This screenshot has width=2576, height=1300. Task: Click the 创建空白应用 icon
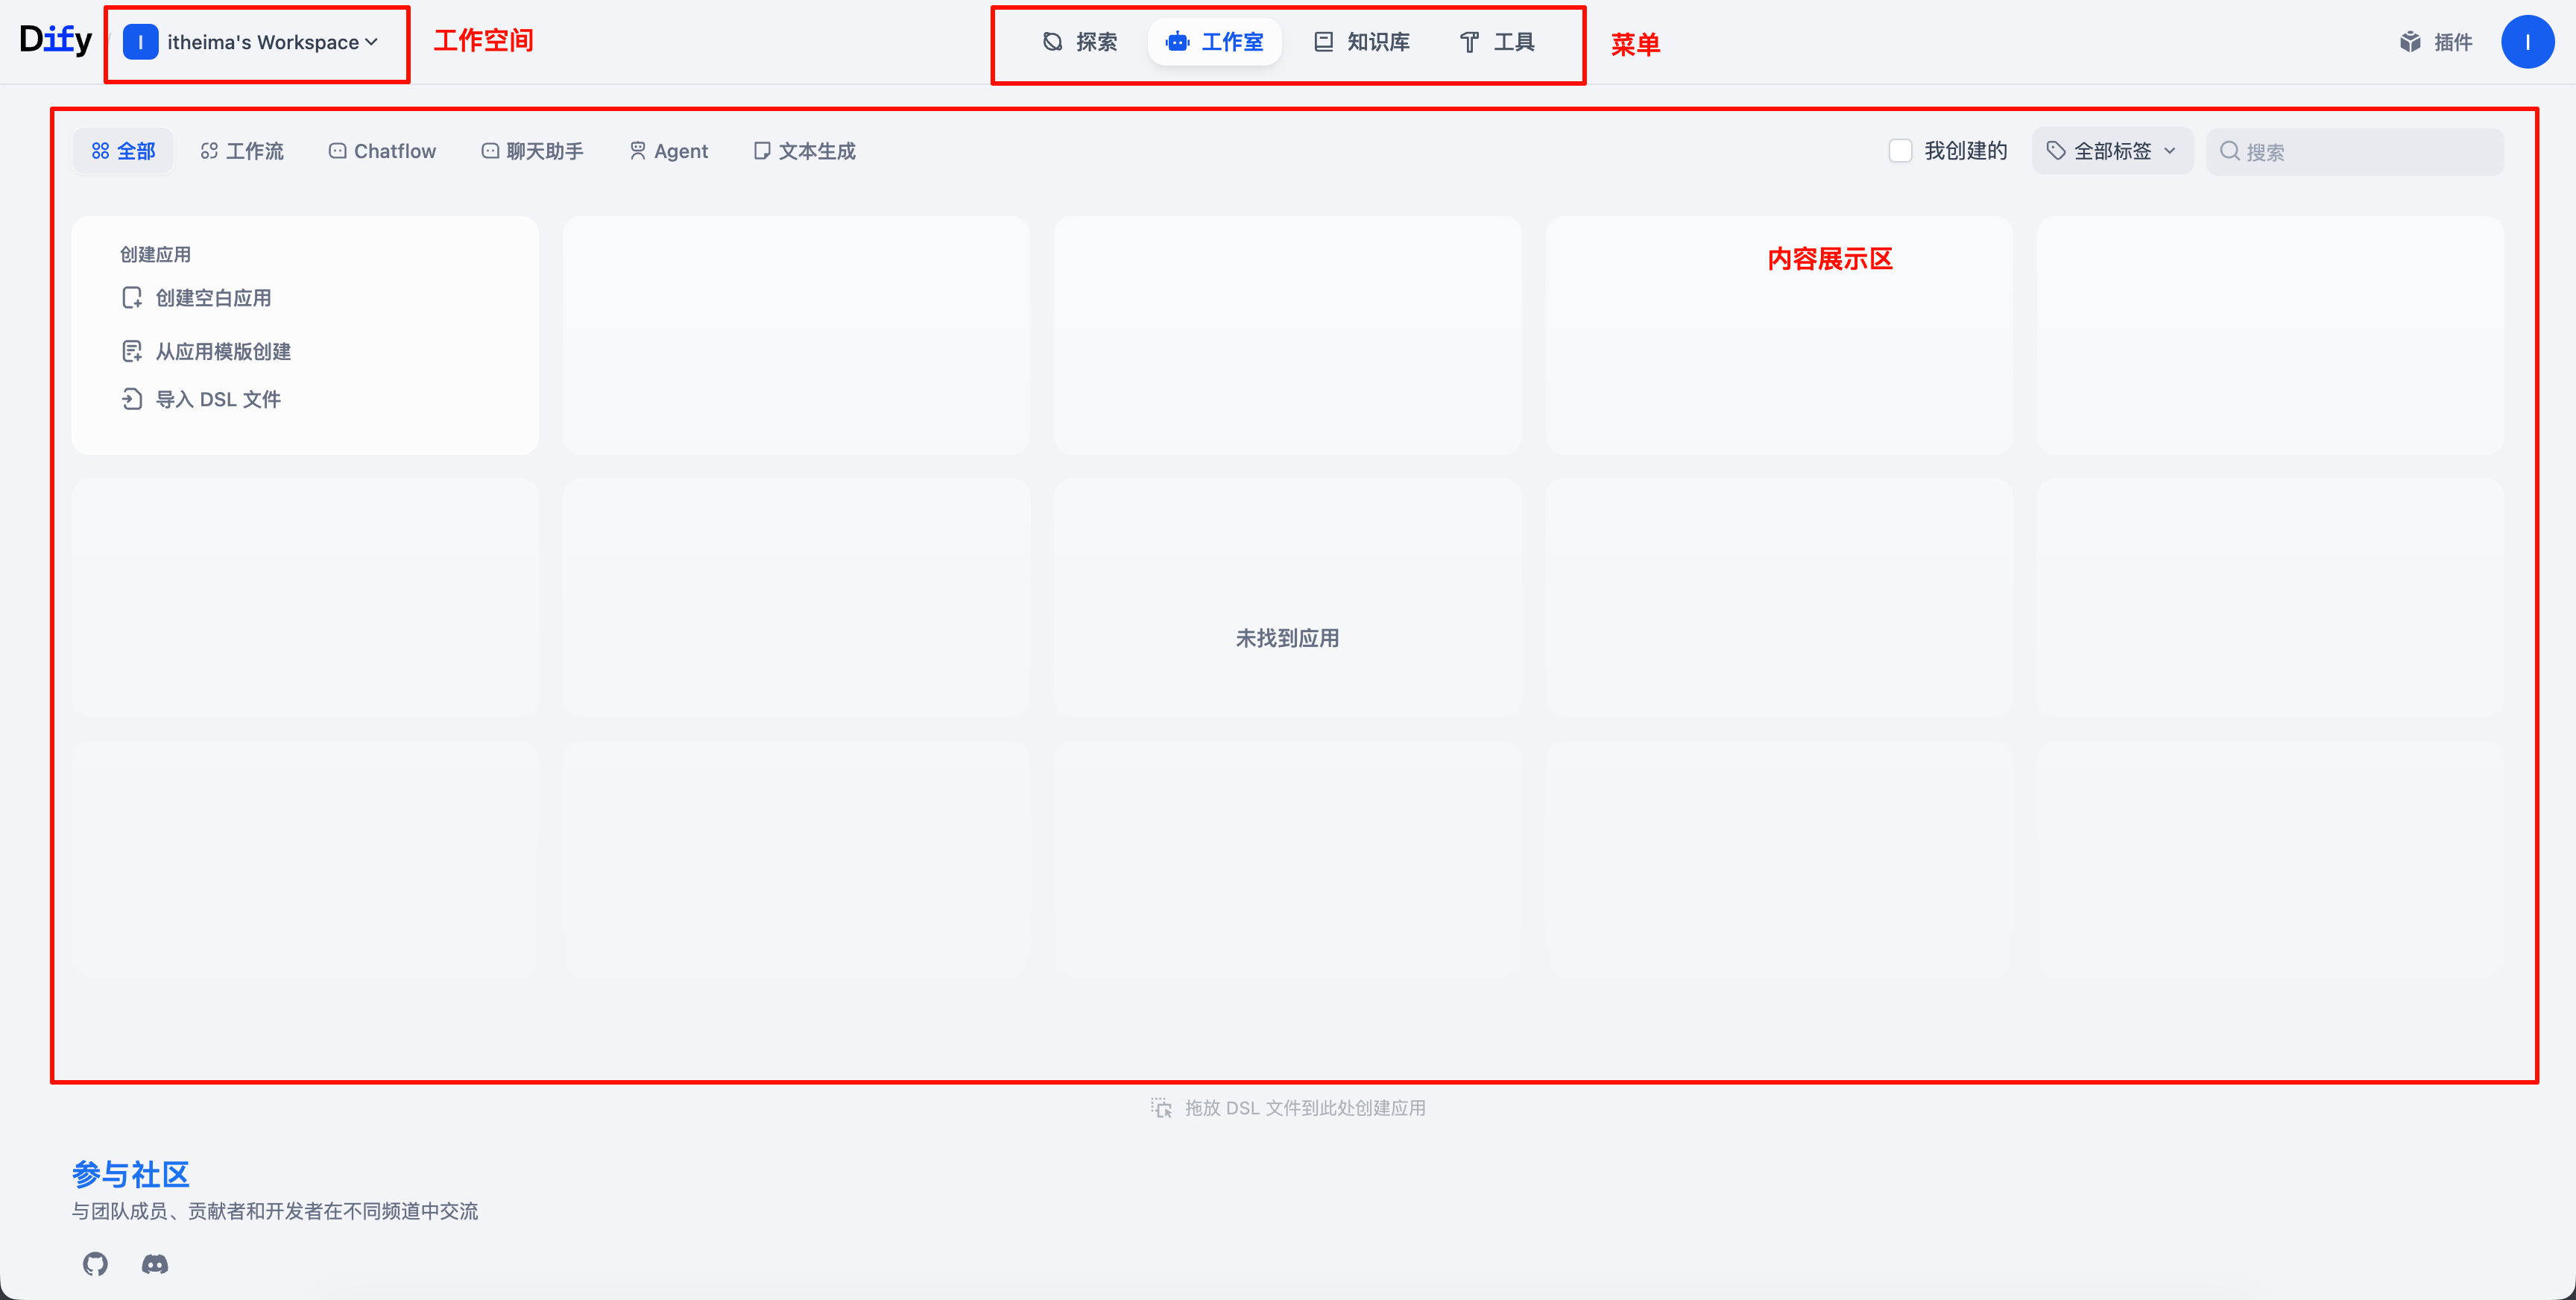tap(132, 298)
